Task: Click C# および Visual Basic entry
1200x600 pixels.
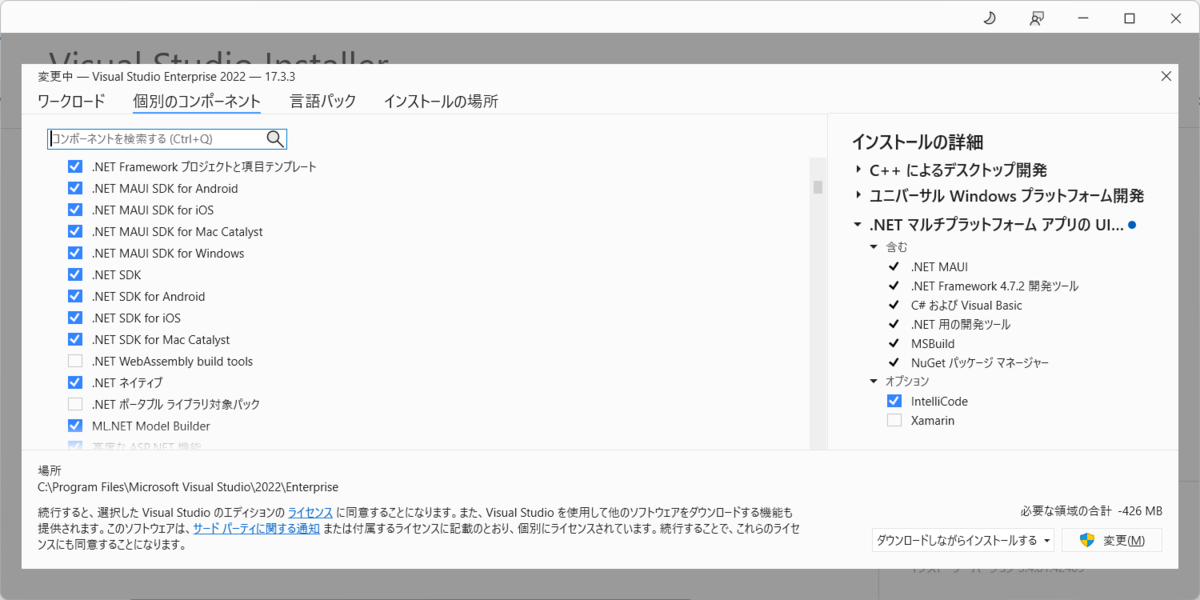Action: coord(966,305)
